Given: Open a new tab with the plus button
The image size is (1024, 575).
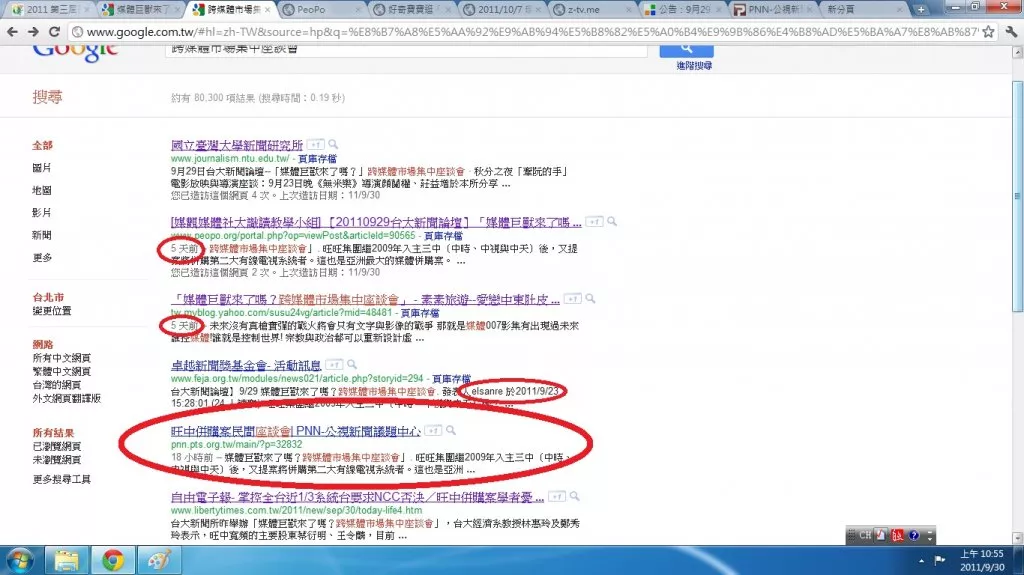Looking at the screenshot, I should tap(921, 9).
